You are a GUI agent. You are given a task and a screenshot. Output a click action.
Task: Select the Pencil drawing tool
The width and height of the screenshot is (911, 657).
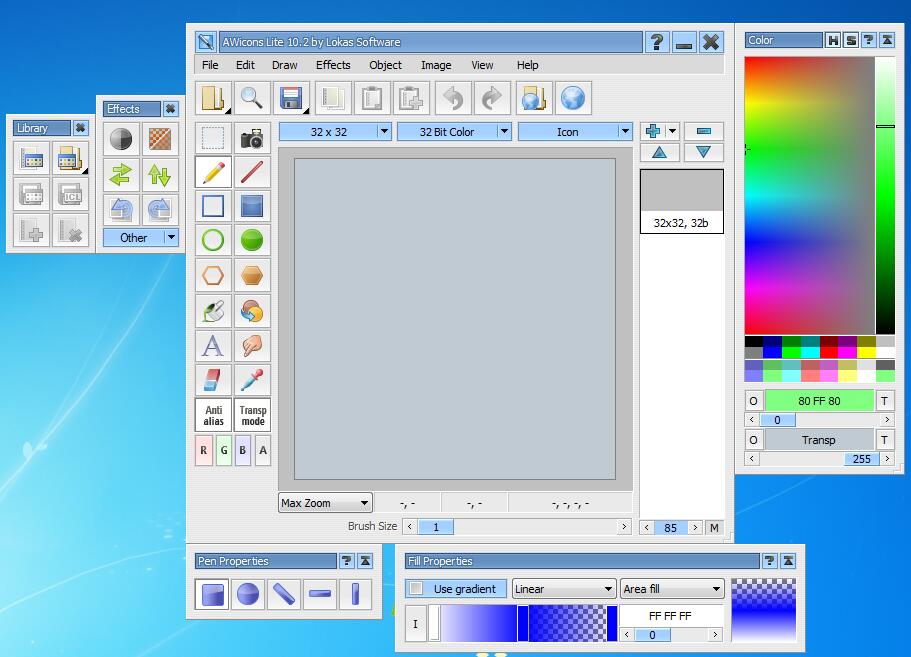(213, 172)
